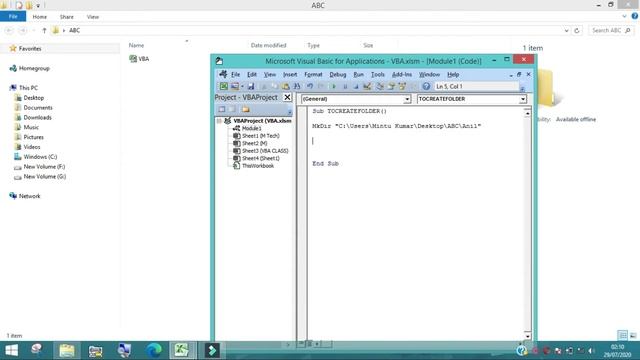
Task: Click the blue Help question mark icon
Action: pos(426,86)
